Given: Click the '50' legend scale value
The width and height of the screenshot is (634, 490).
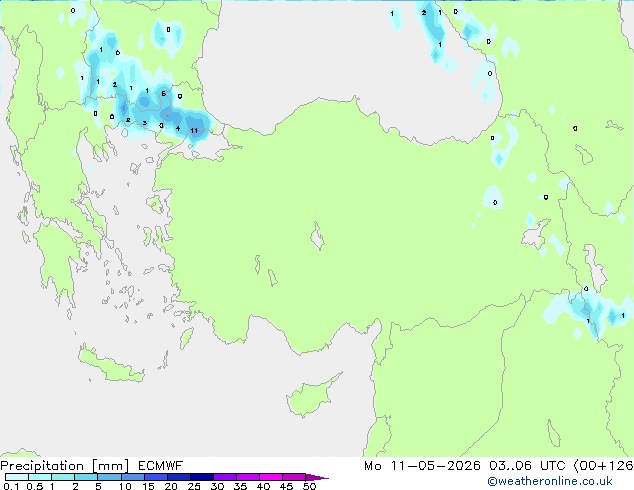Looking at the screenshot, I should point(309,486).
